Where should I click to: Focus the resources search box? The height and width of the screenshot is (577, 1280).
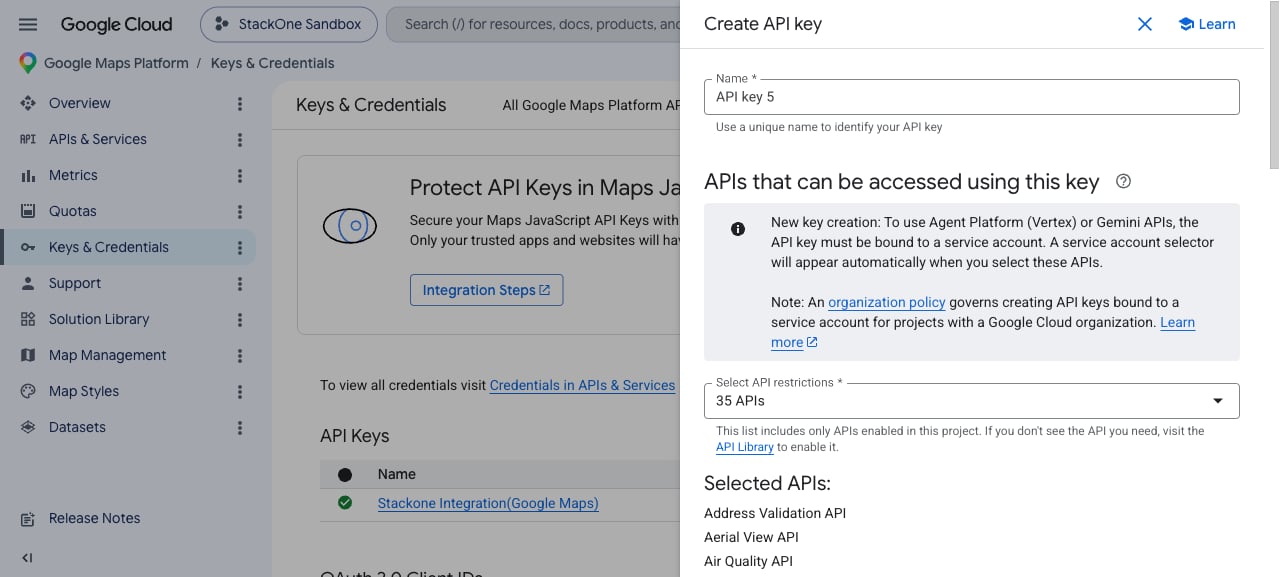tap(532, 24)
